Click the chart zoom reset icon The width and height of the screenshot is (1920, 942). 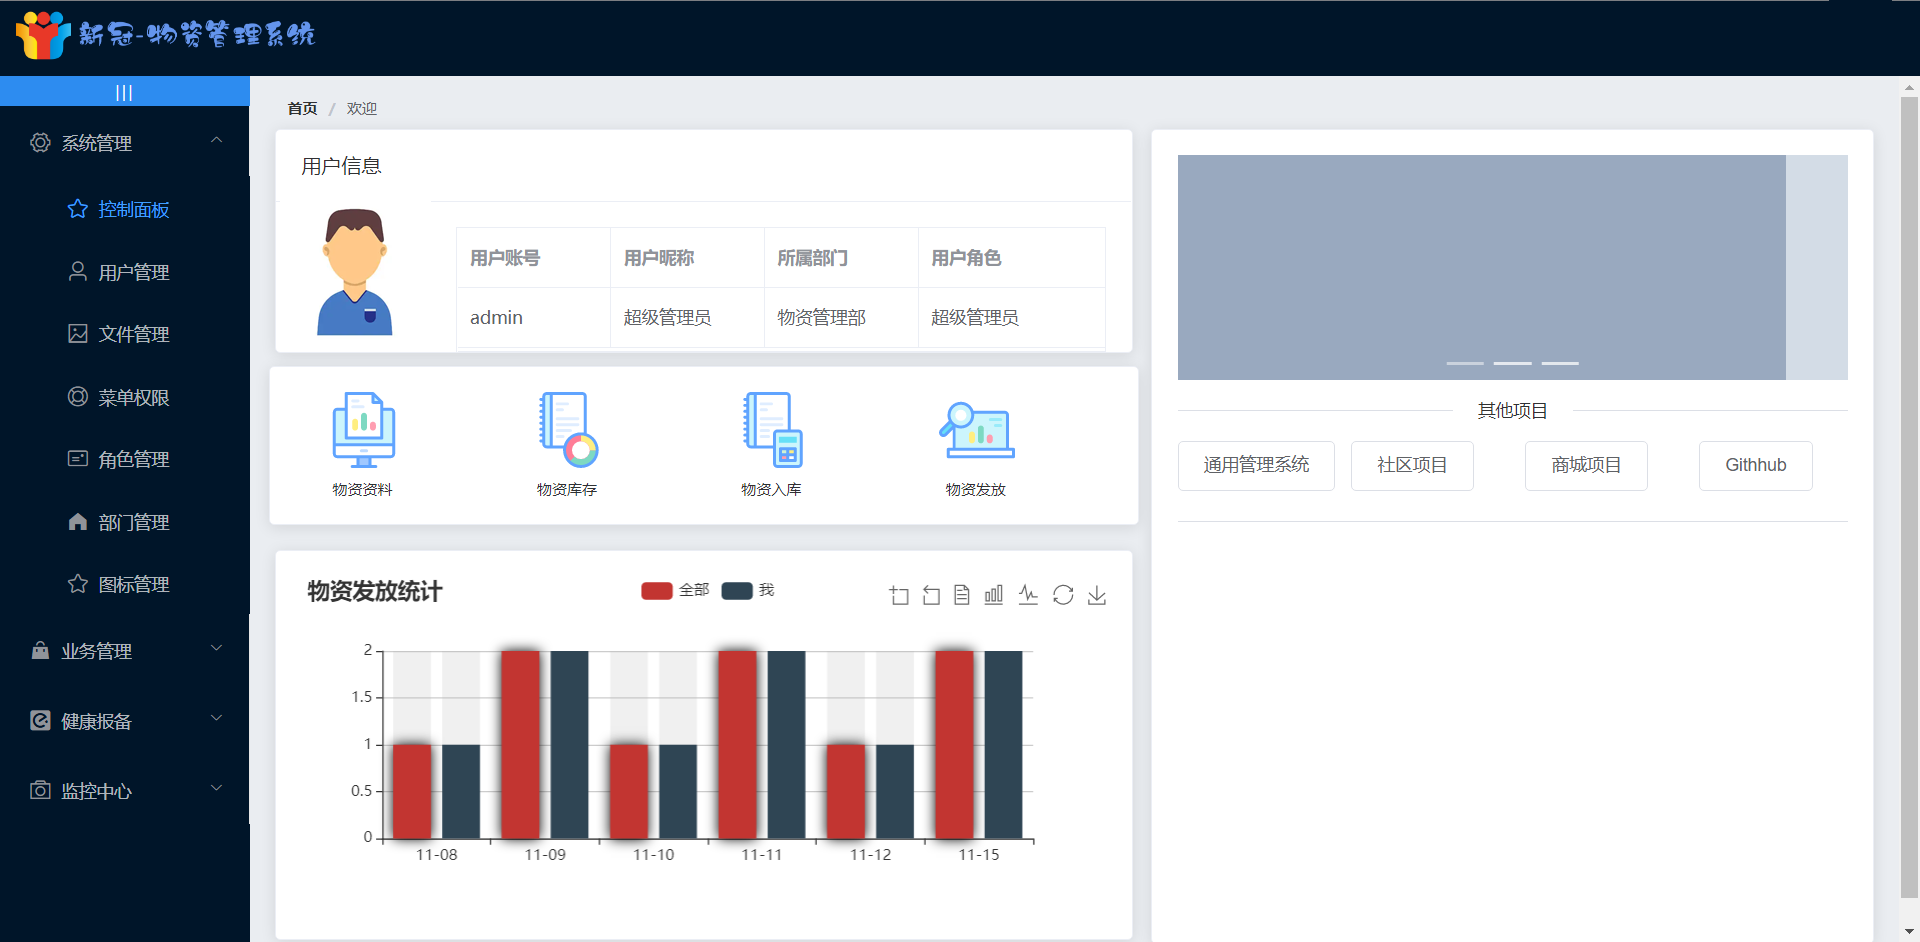pyautogui.click(x=931, y=595)
